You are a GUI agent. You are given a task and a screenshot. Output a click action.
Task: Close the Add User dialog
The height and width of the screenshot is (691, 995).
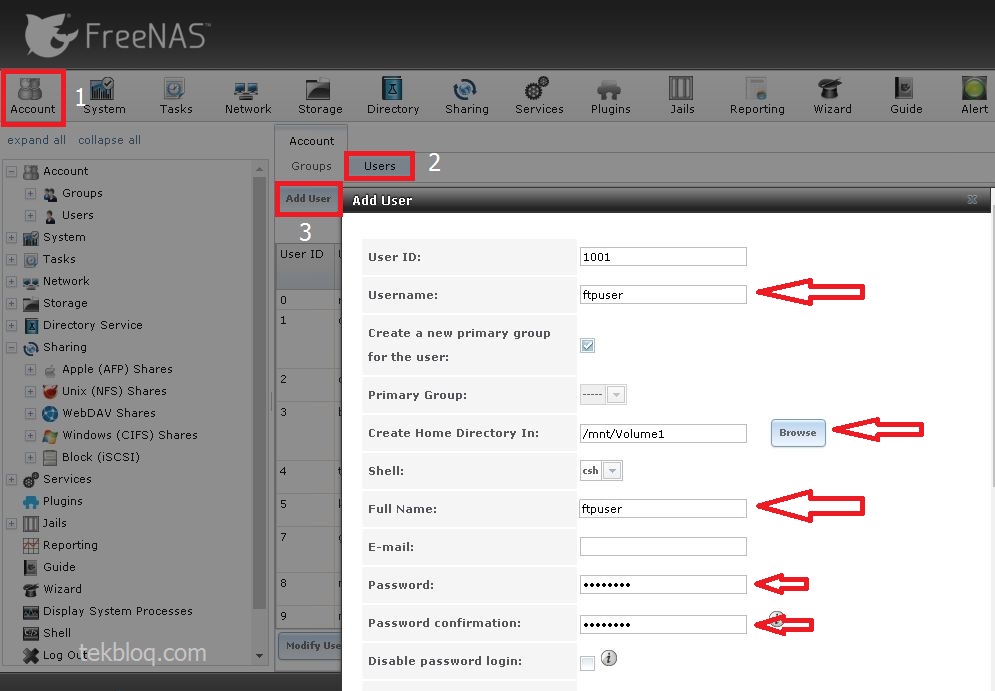pos(972,199)
